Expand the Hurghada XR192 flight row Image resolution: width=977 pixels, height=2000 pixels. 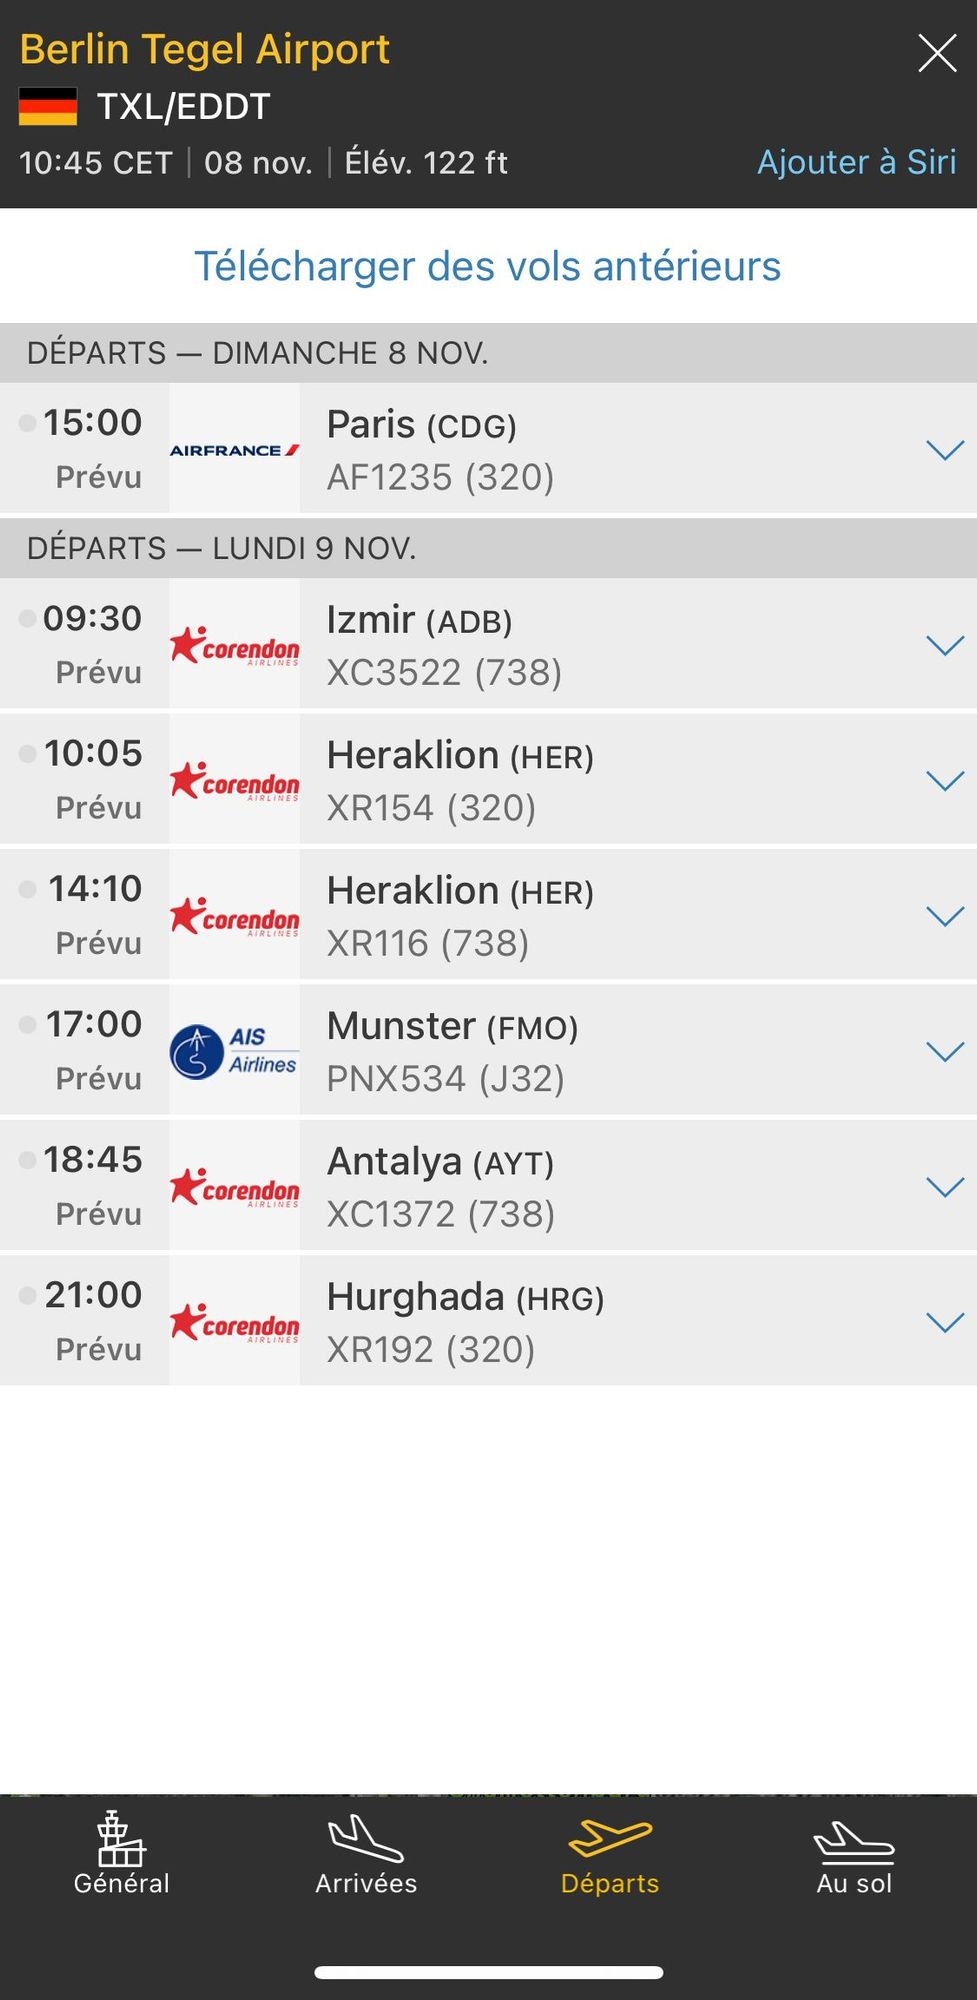(944, 1322)
